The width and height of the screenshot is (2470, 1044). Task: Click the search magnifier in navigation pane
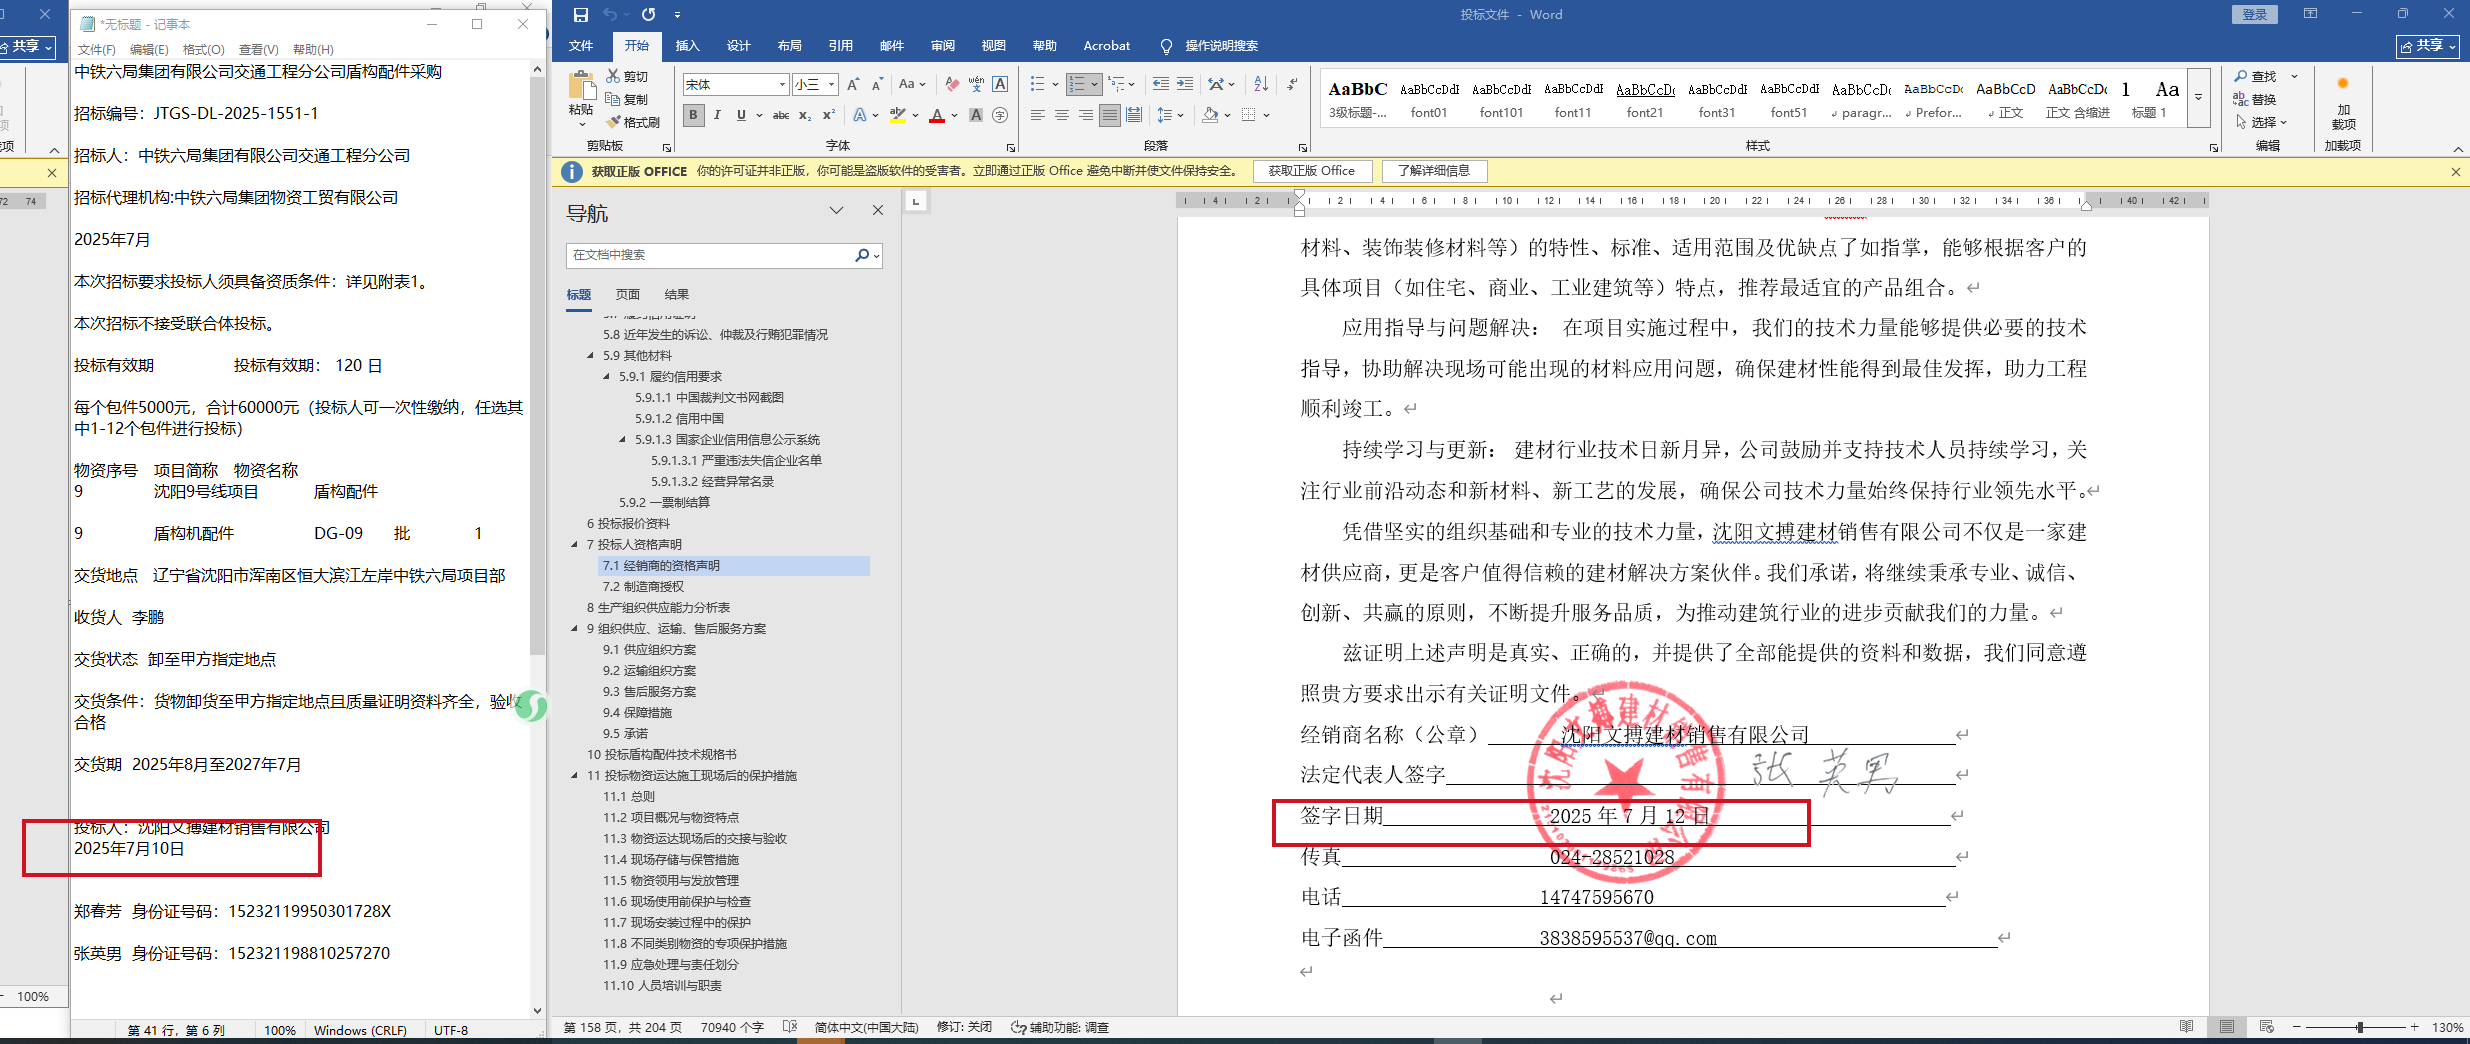coord(862,255)
